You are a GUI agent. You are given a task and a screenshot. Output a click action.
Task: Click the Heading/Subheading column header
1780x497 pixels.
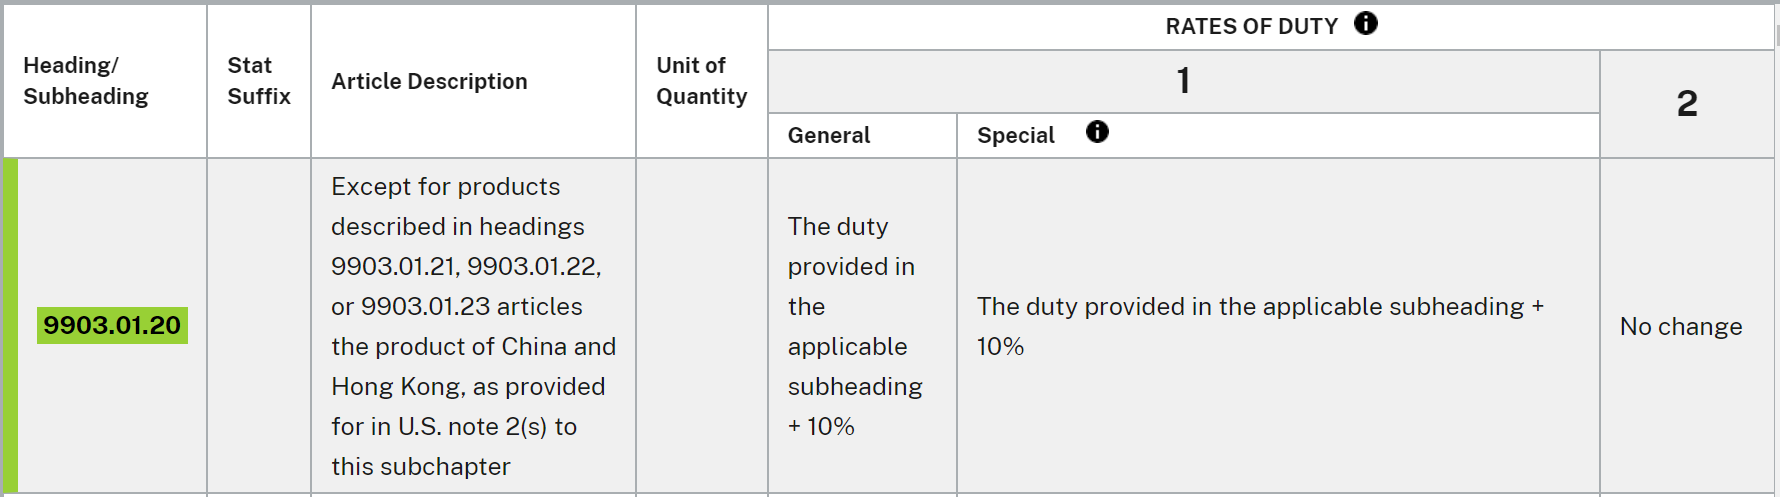click(86, 81)
